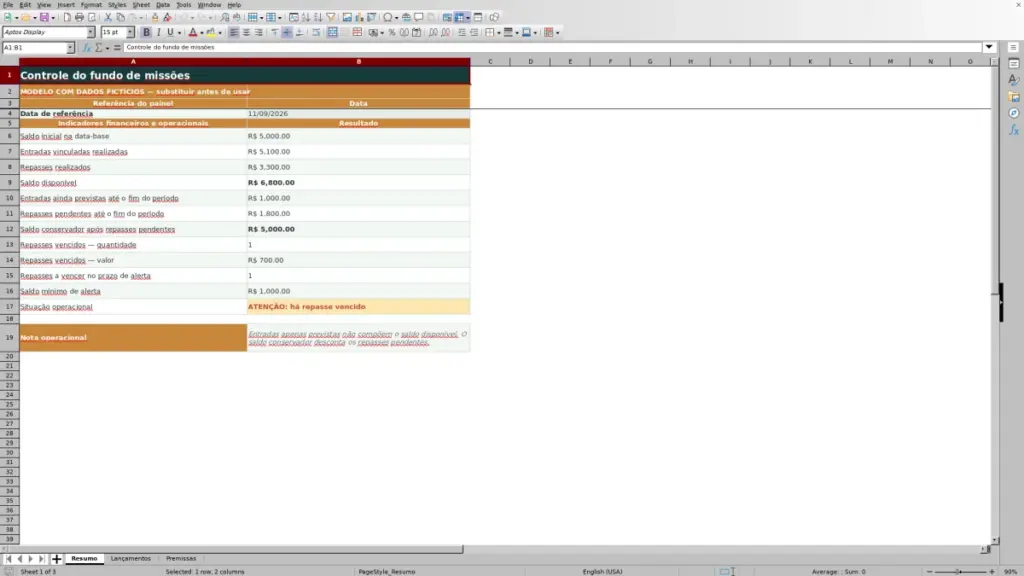
Task: Open the Navigator in sidebar
Action: (1014, 114)
